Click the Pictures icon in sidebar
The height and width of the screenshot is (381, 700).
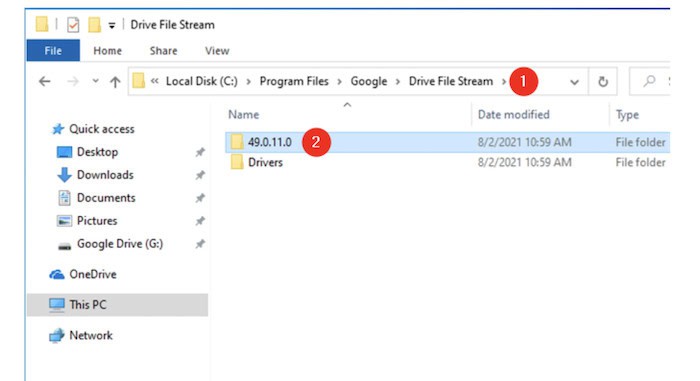[x=64, y=221]
